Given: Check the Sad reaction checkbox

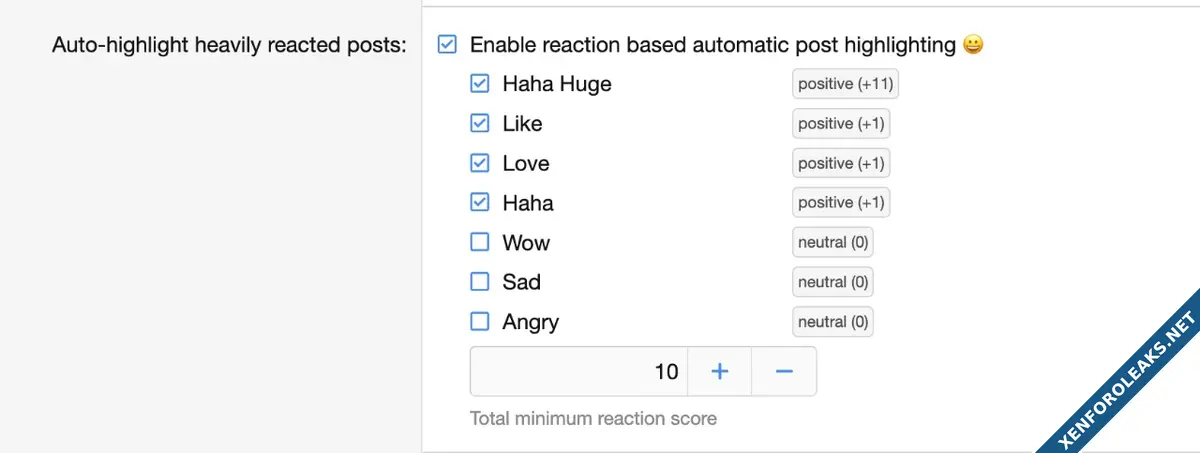Looking at the screenshot, I should pos(480,282).
